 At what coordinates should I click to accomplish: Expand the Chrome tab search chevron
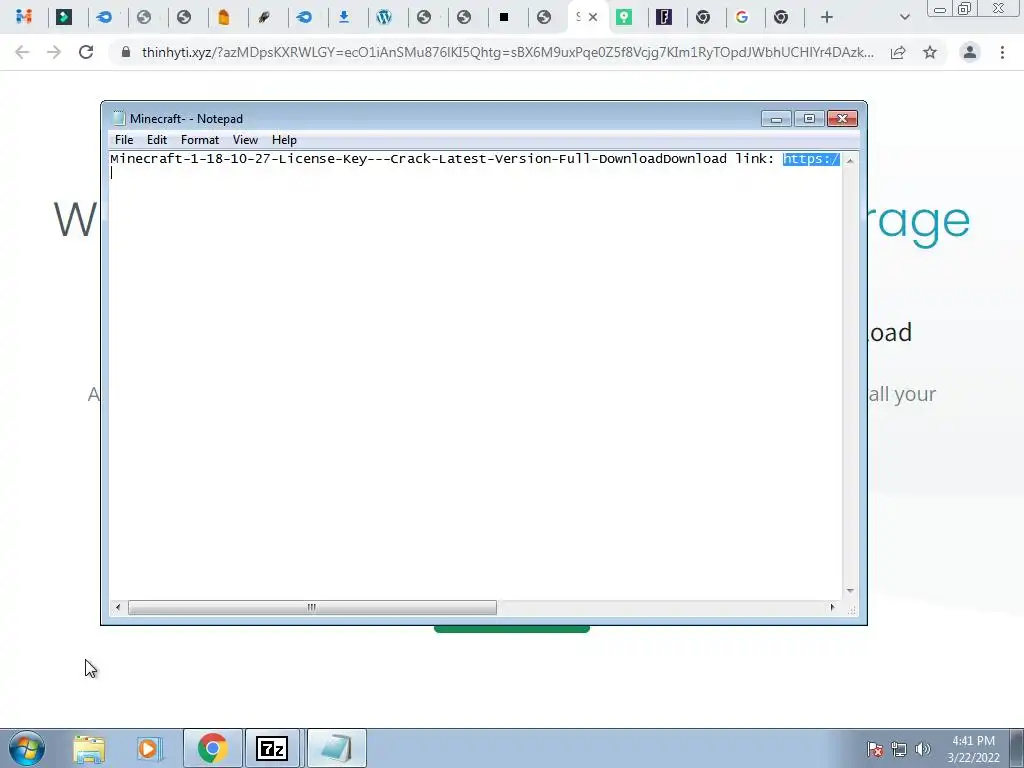tap(904, 17)
